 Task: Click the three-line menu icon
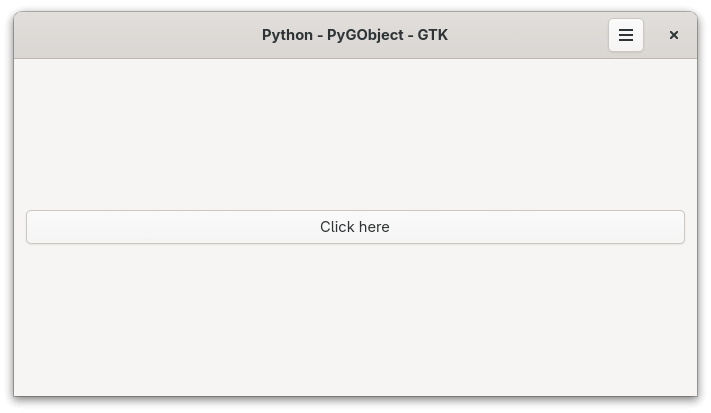pos(626,35)
